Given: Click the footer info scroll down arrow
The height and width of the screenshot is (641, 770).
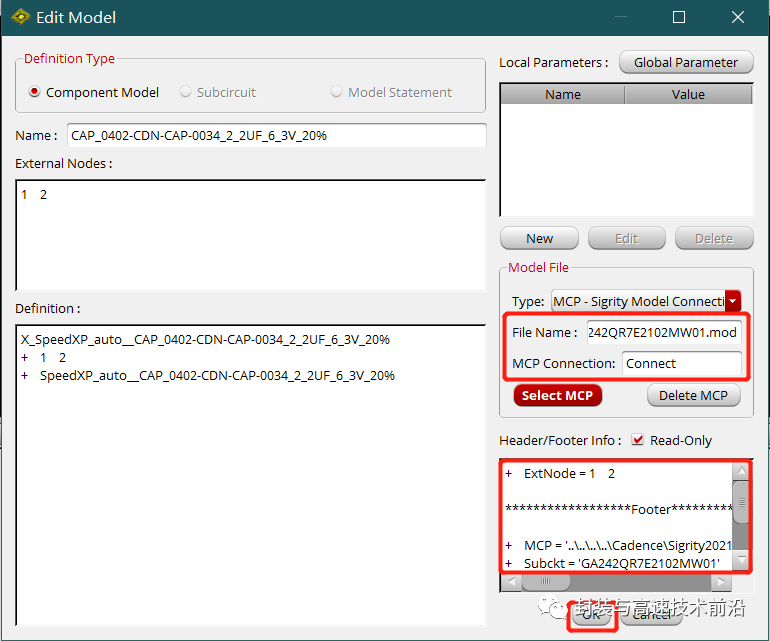Looking at the screenshot, I should point(742,559).
